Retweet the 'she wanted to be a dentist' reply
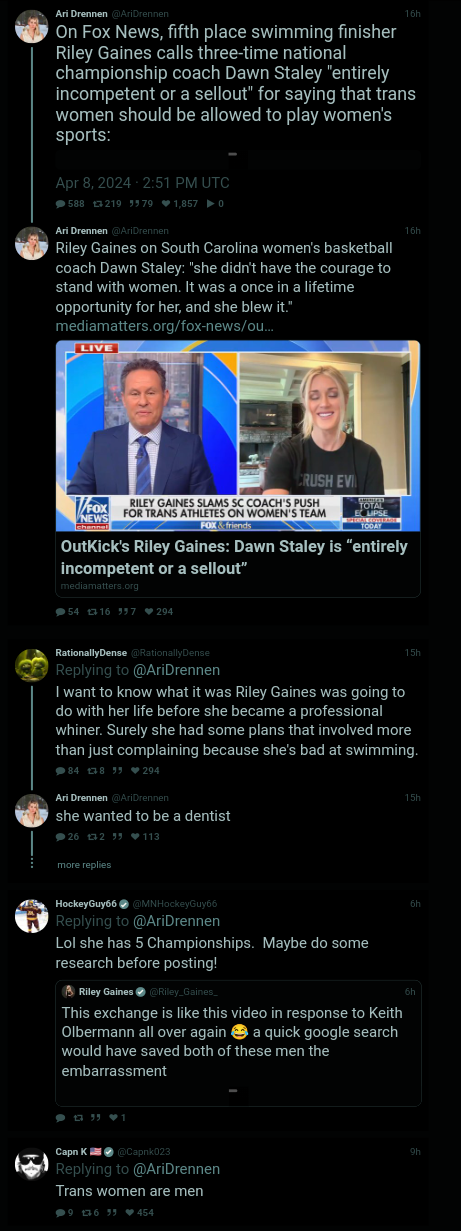Screen dimensions: 461x1231 (x=91, y=836)
